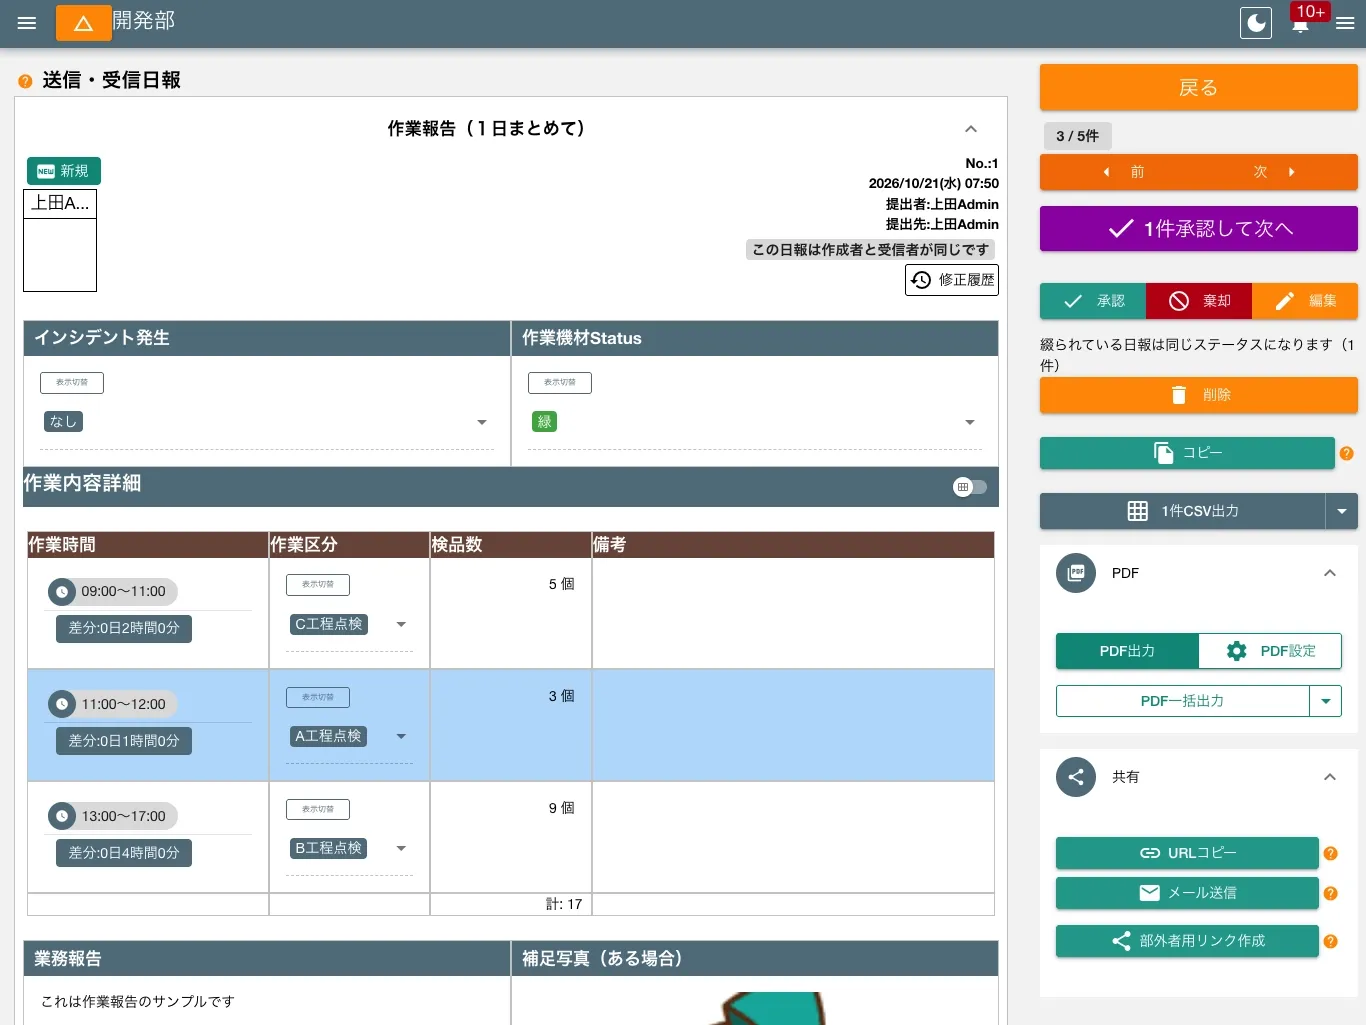Click clock icon for 09:00〜11:00

tap(62, 592)
